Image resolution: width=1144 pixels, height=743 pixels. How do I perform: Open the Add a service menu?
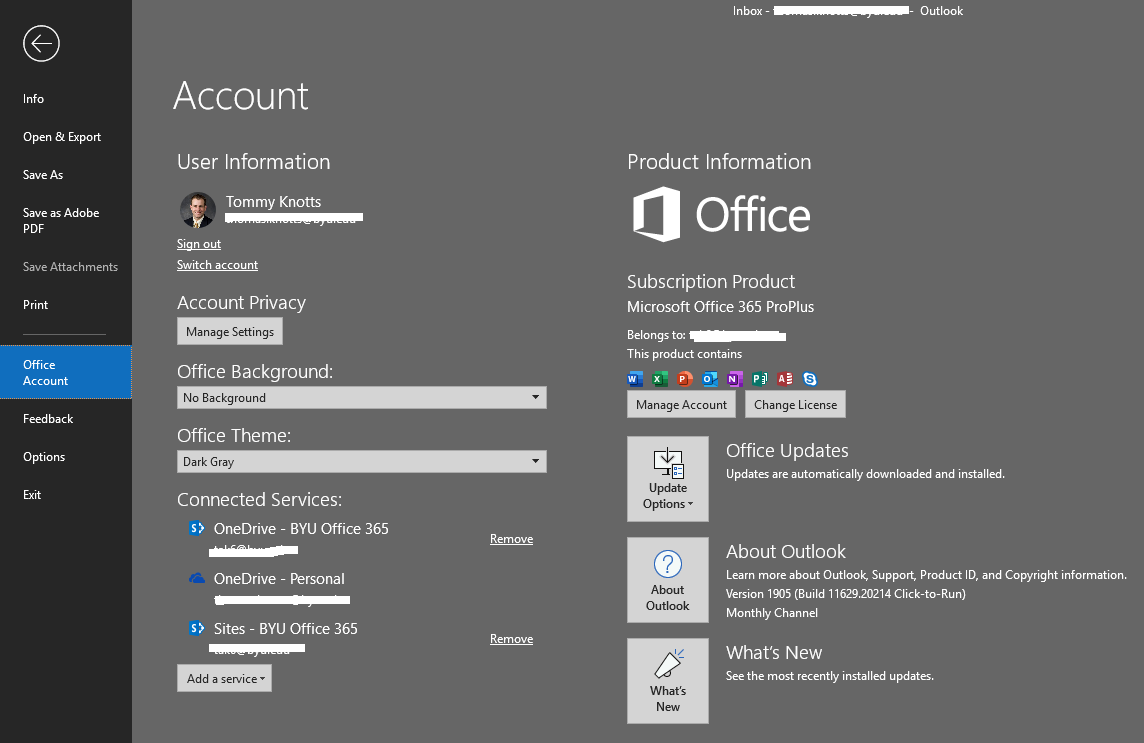click(224, 678)
